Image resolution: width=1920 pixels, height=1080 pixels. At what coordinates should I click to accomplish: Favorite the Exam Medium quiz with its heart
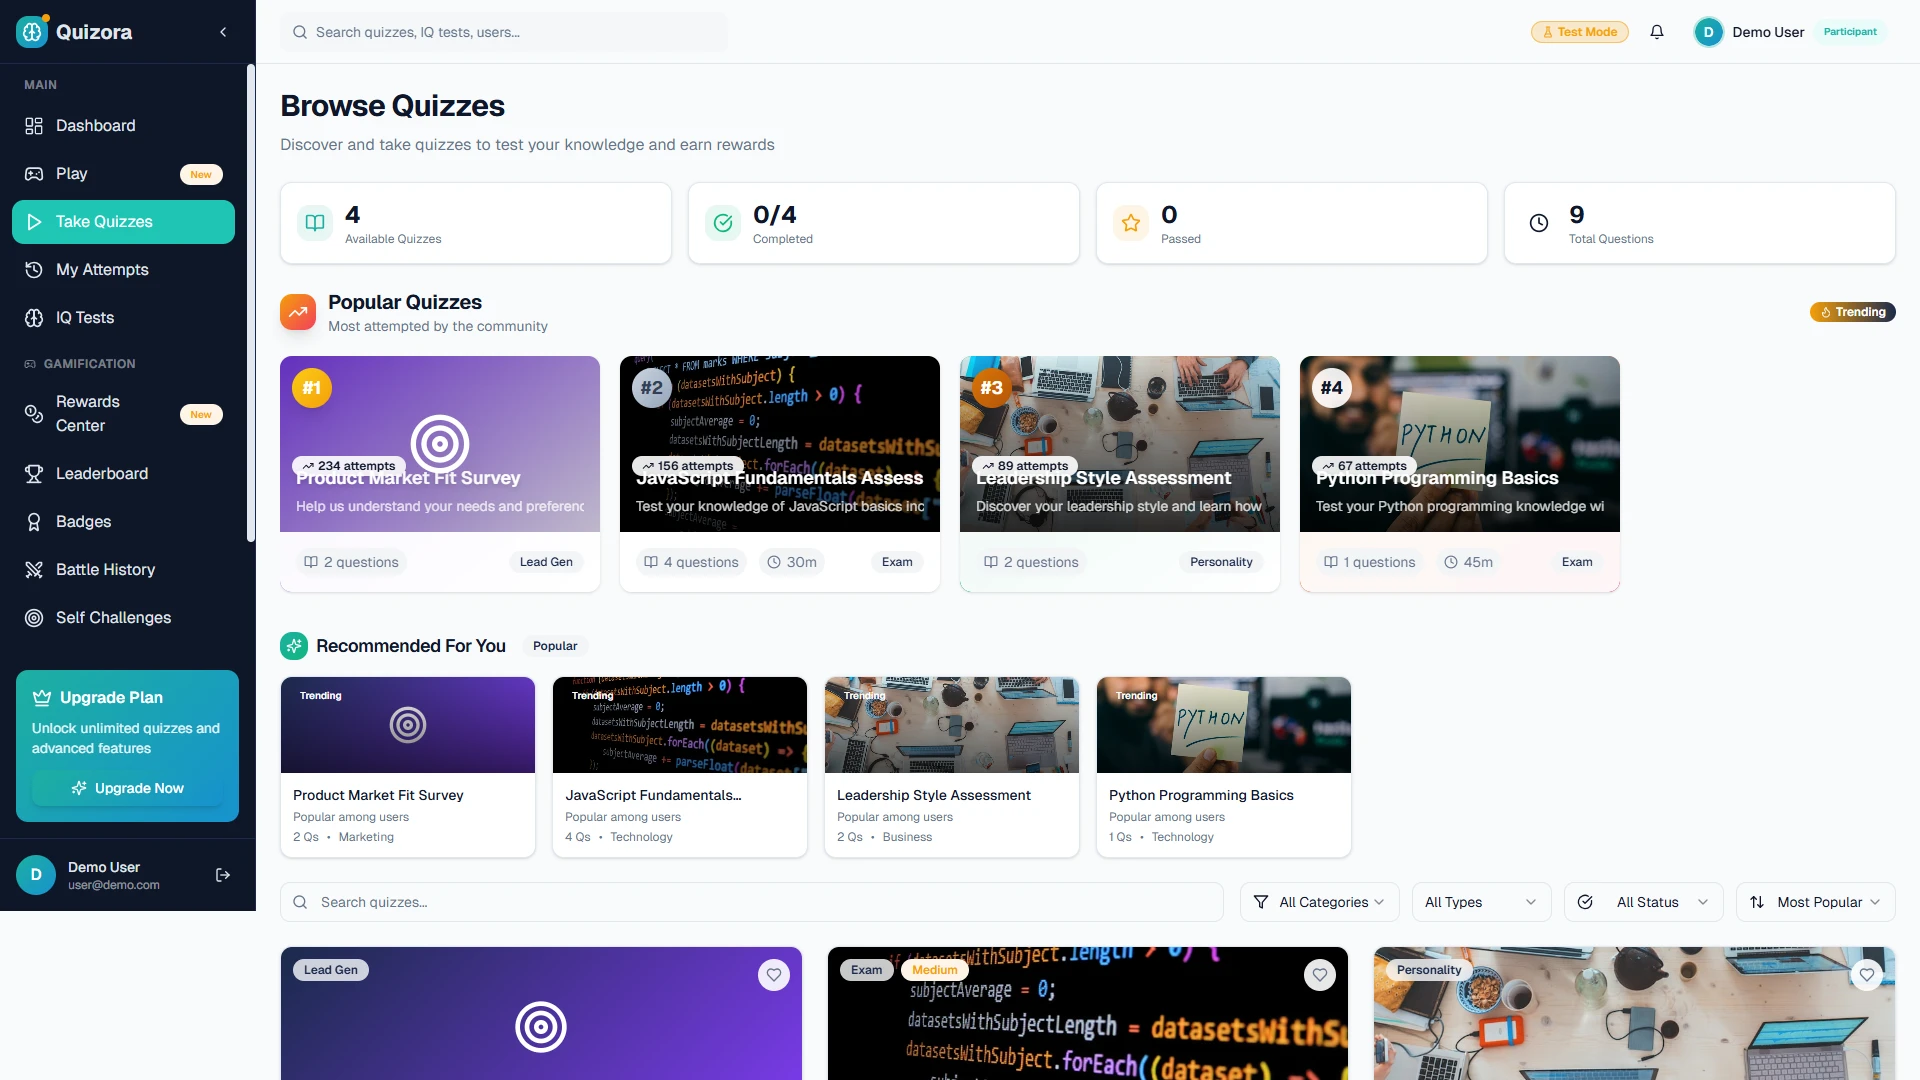(1320, 975)
